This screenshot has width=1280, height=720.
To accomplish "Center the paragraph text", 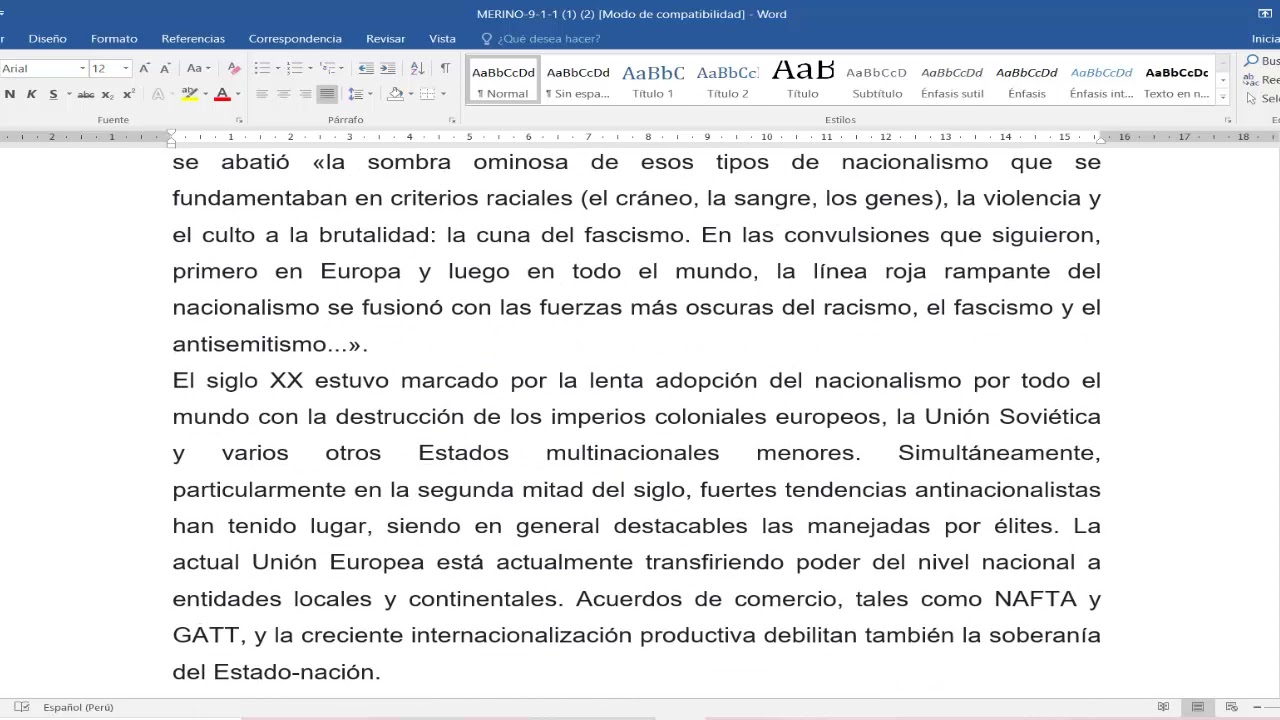I will [x=284, y=94].
